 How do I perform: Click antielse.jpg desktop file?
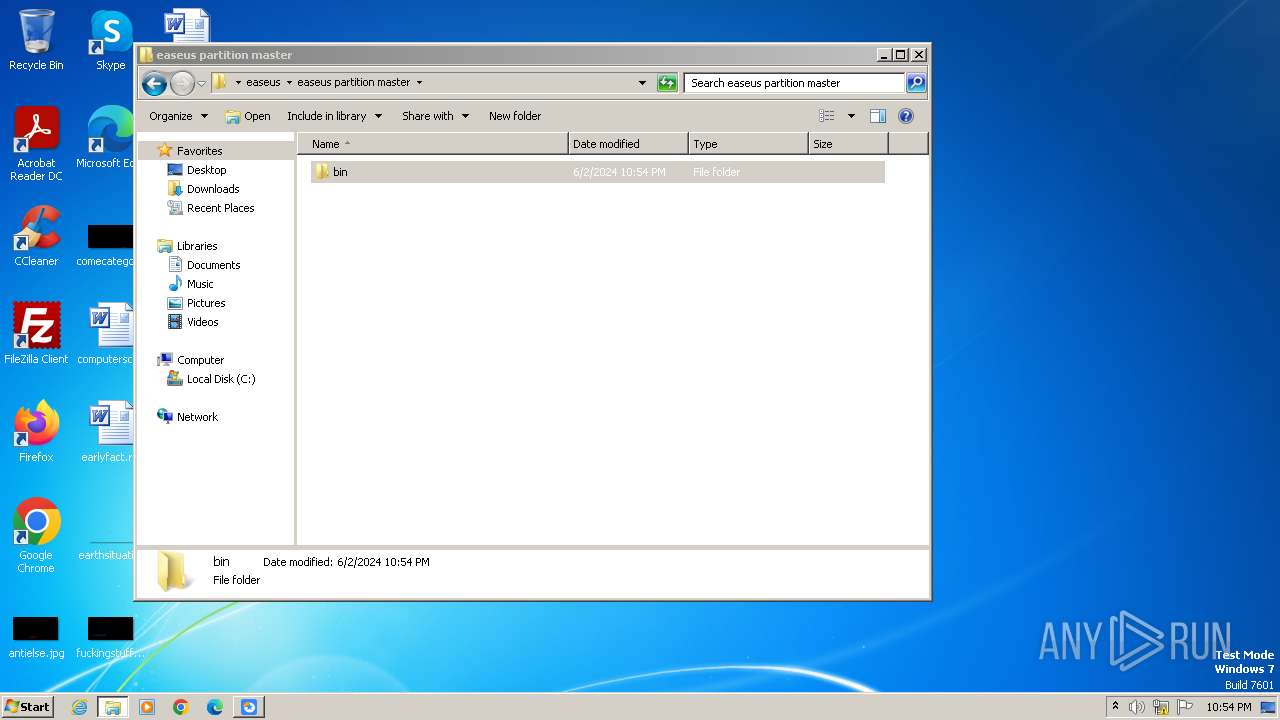36,638
